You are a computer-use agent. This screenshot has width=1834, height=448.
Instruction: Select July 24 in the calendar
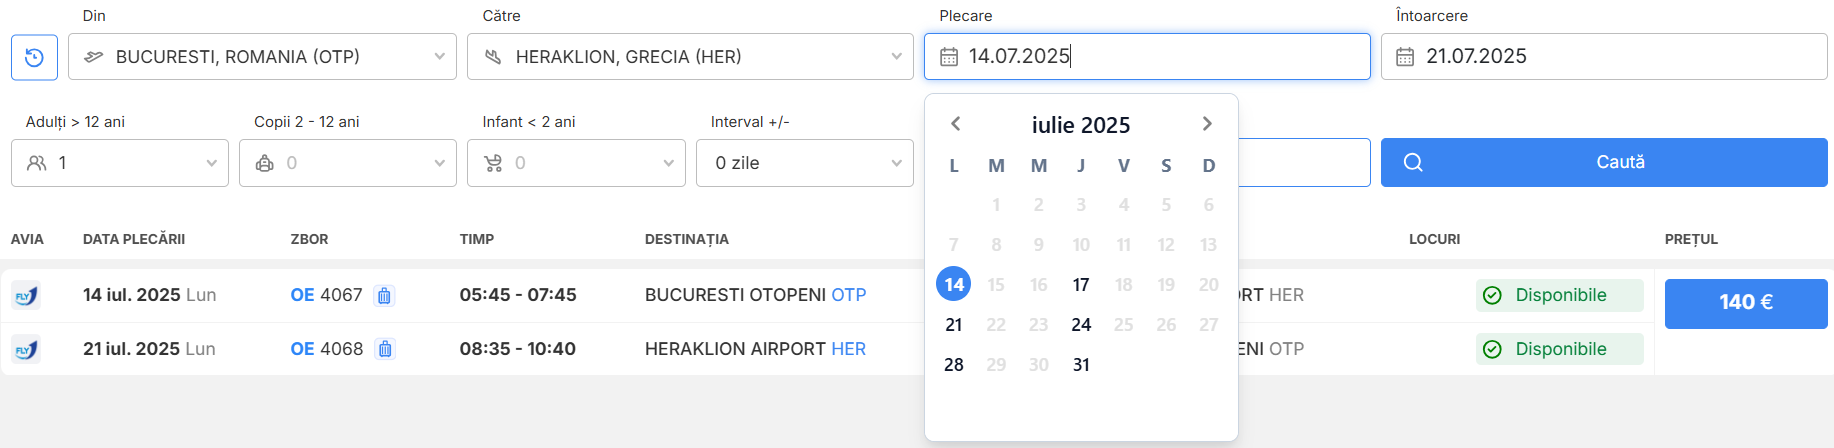(x=1081, y=325)
